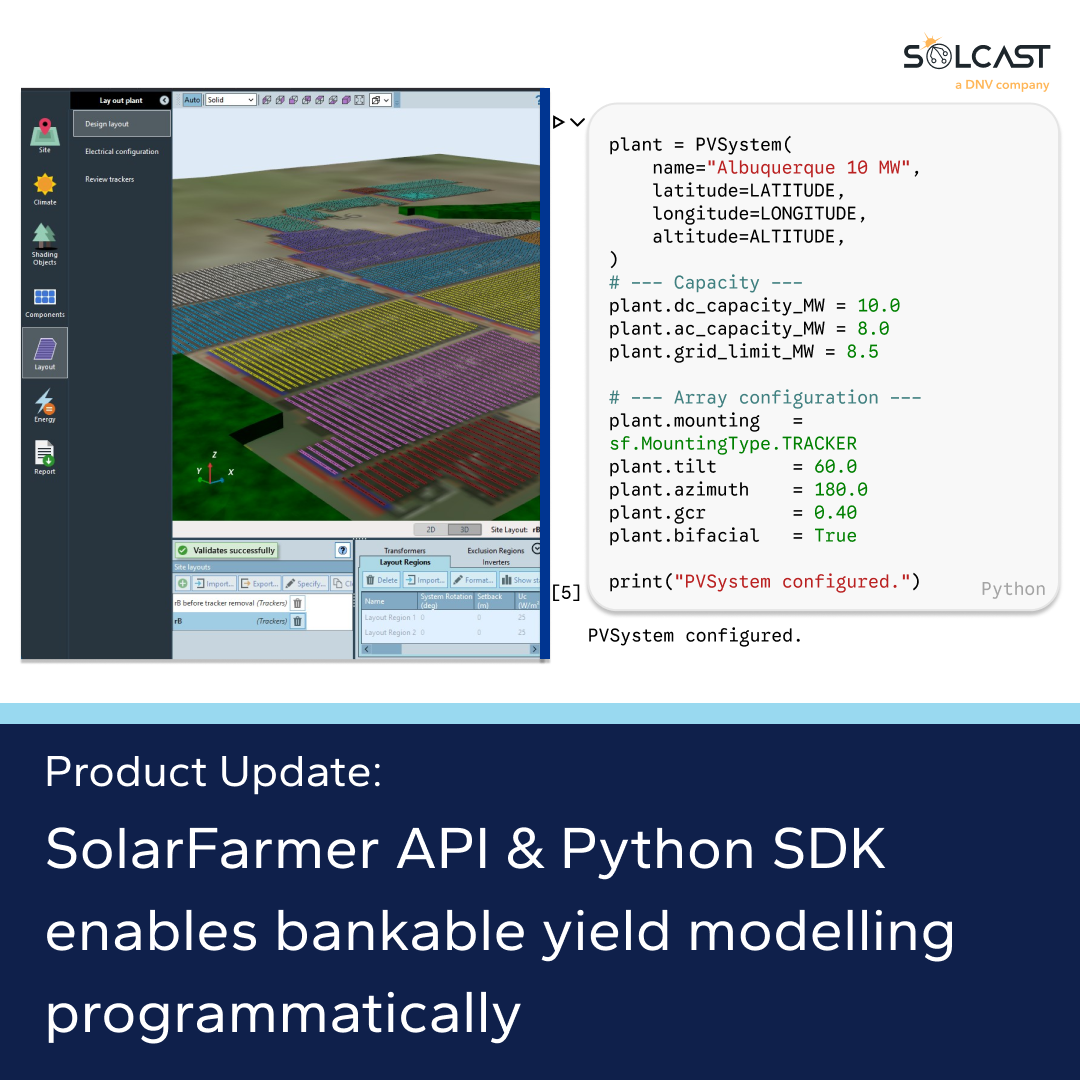Expand run options chevron next to play

pyautogui.click(x=578, y=123)
